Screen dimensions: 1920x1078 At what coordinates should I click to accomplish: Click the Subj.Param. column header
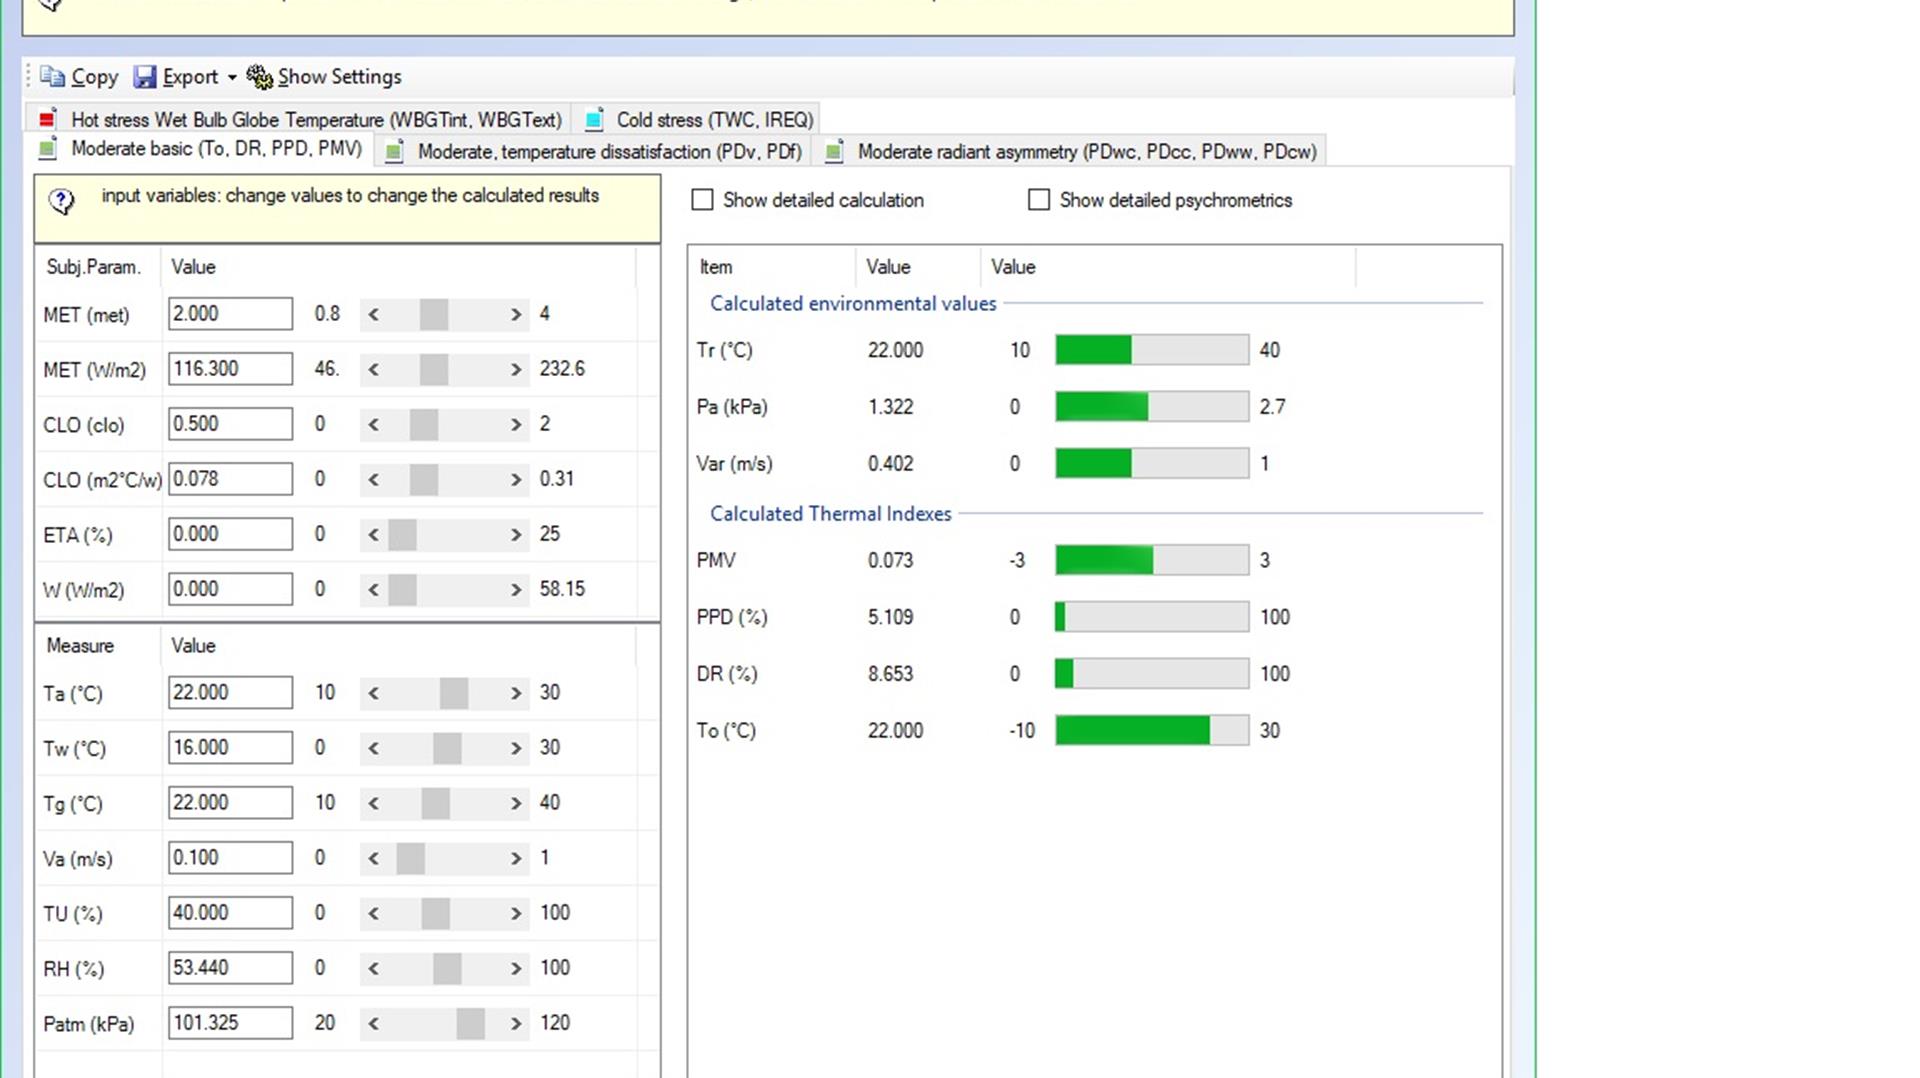click(x=94, y=267)
